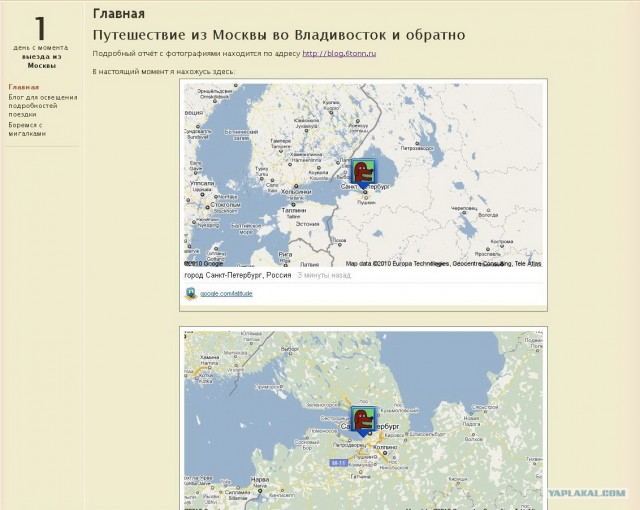Click the Череповец label on upper map
640x510 pixels.
coord(463,208)
